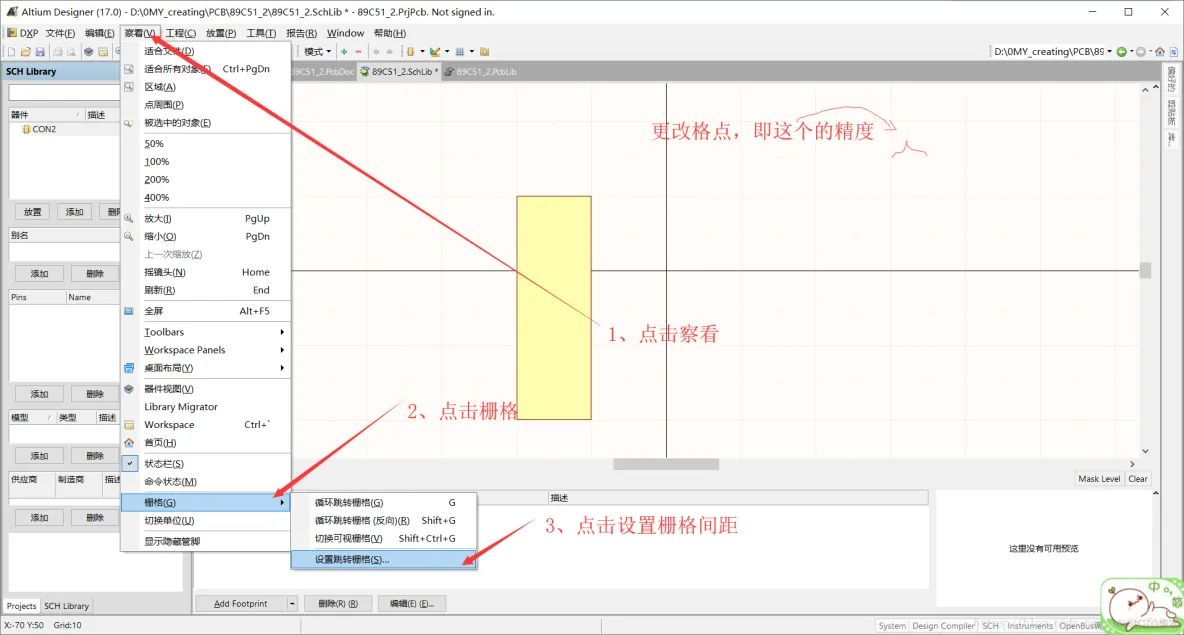The image size is (1184, 635).
Task: Click the model manager folder icon
Action: click(485, 52)
